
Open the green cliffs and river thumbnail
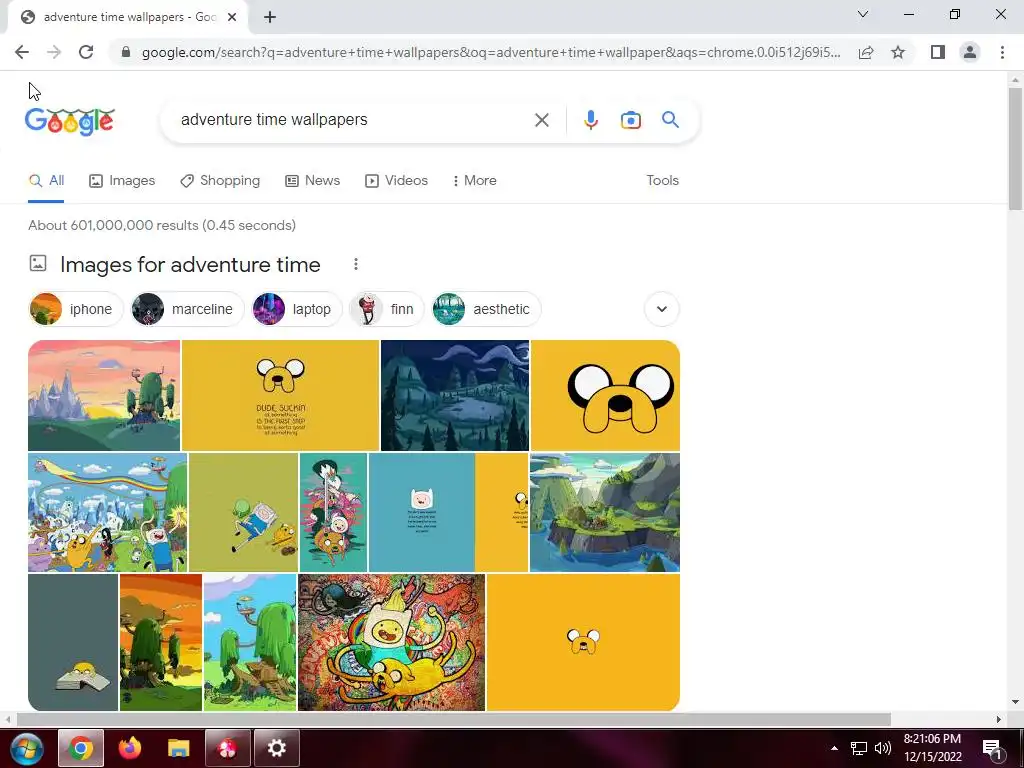[605, 513]
